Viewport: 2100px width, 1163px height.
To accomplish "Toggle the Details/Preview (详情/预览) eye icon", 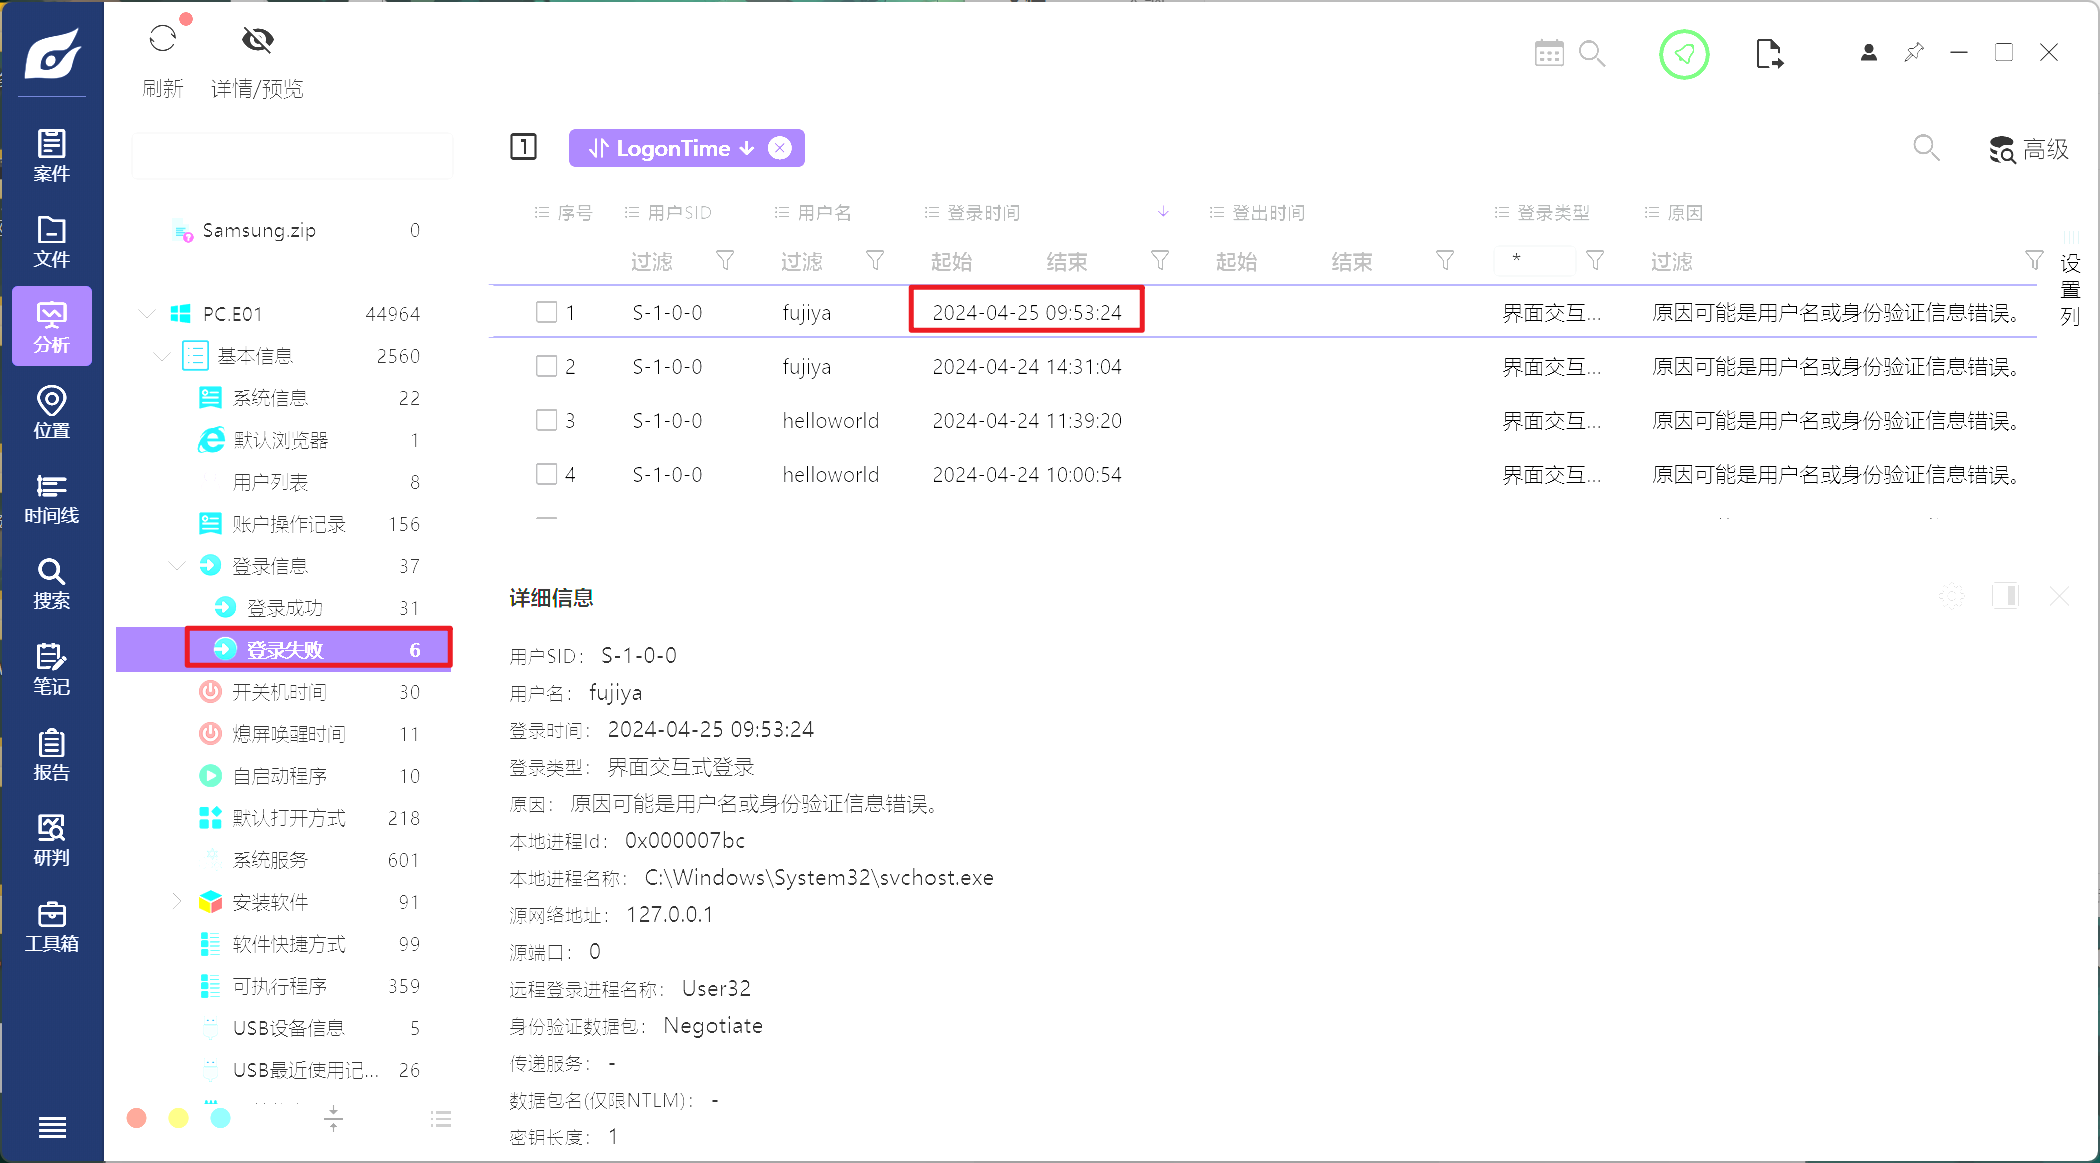I will (x=257, y=40).
